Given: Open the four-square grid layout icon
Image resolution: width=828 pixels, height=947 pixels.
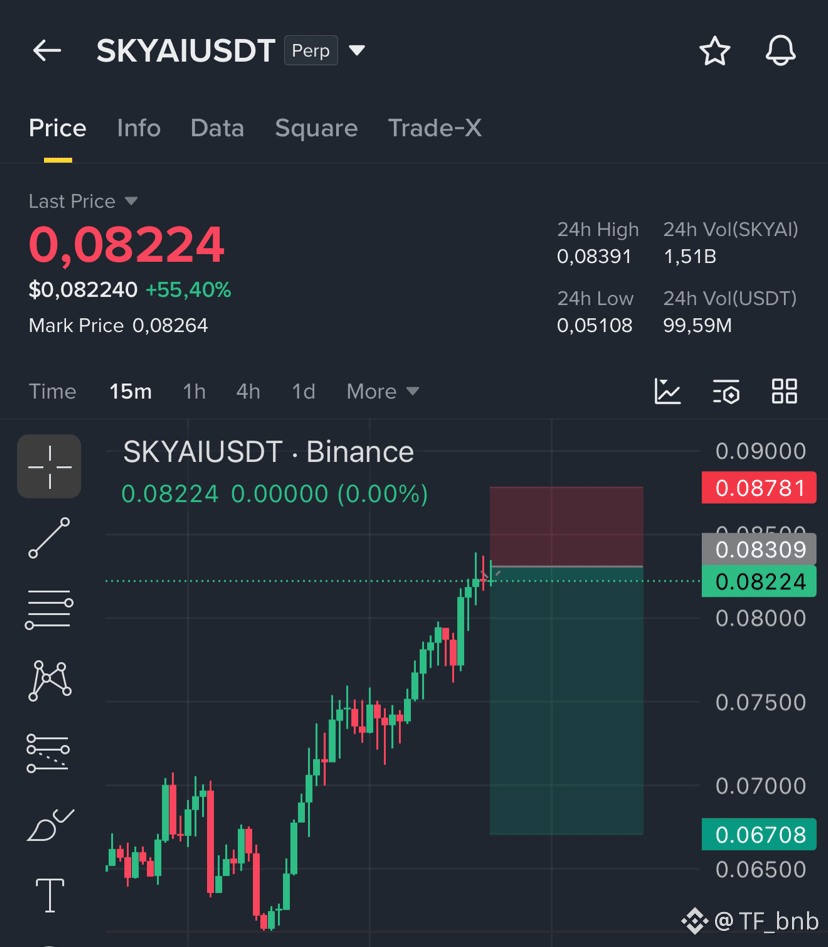Looking at the screenshot, I should click(785, 391).
